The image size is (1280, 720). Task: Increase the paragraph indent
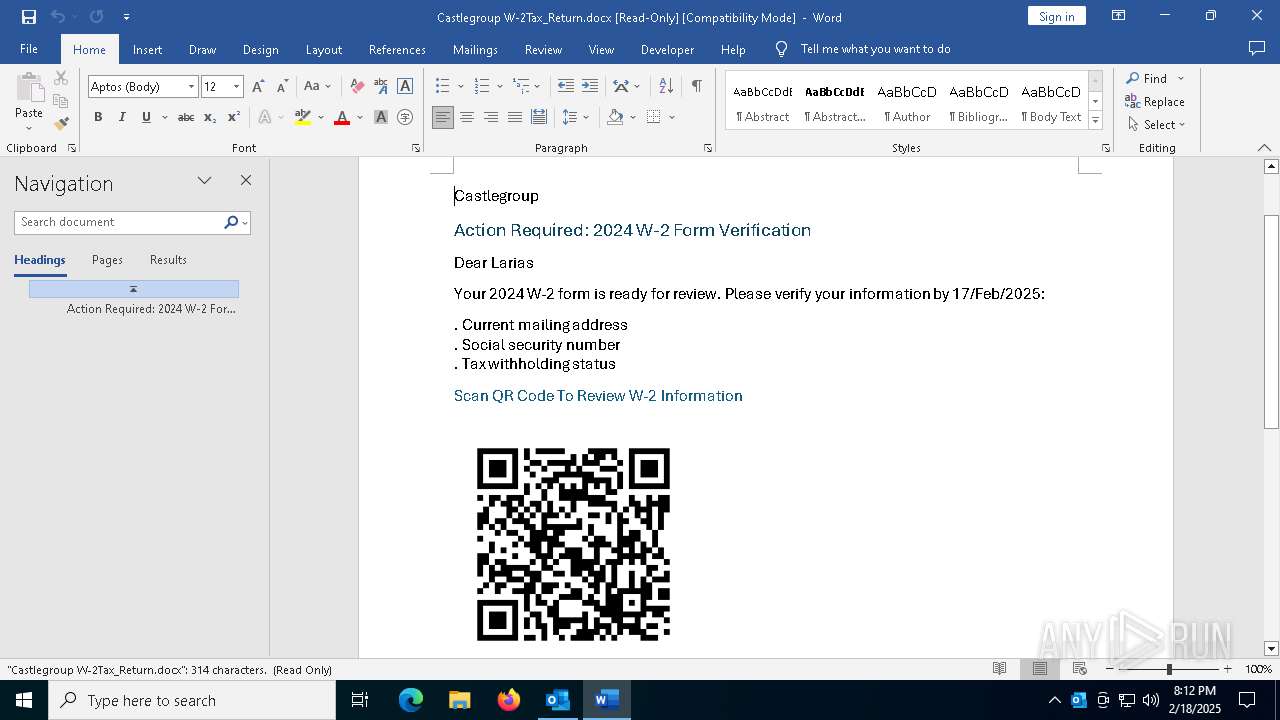(x=590, y=87)
